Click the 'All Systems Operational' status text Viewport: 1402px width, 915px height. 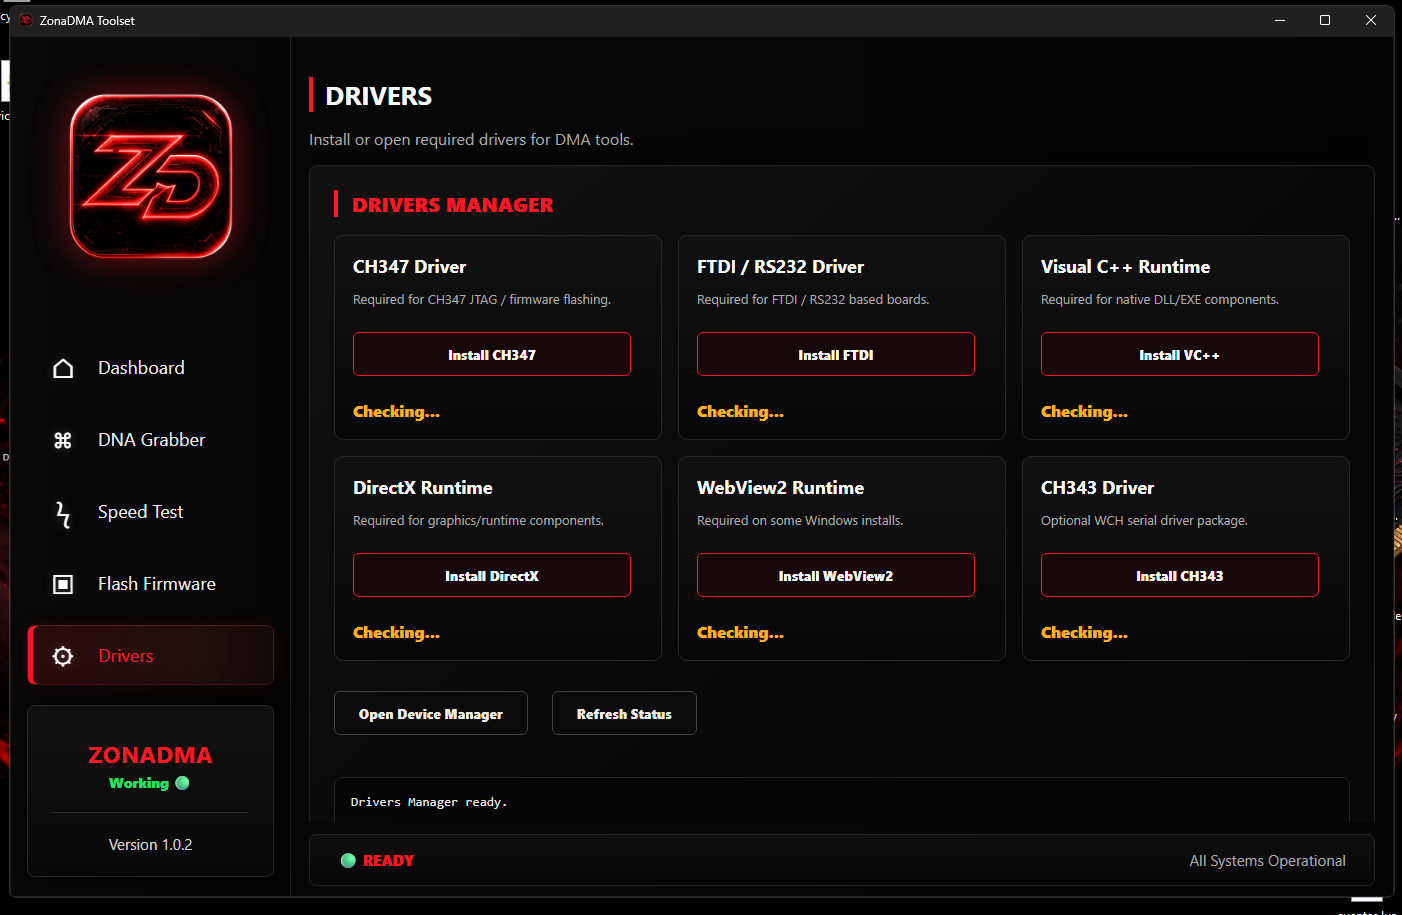click(1267, 861)
